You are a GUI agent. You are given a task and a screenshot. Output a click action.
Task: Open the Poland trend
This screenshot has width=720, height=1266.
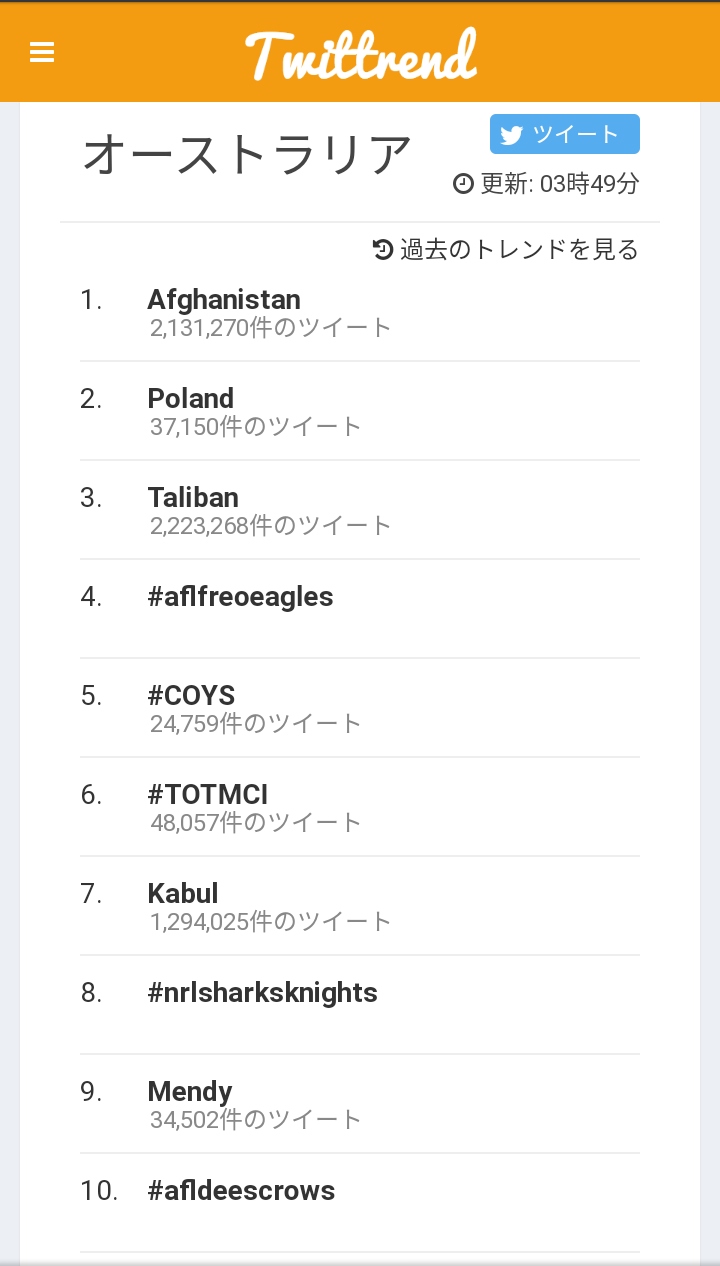tap(191, 398)
